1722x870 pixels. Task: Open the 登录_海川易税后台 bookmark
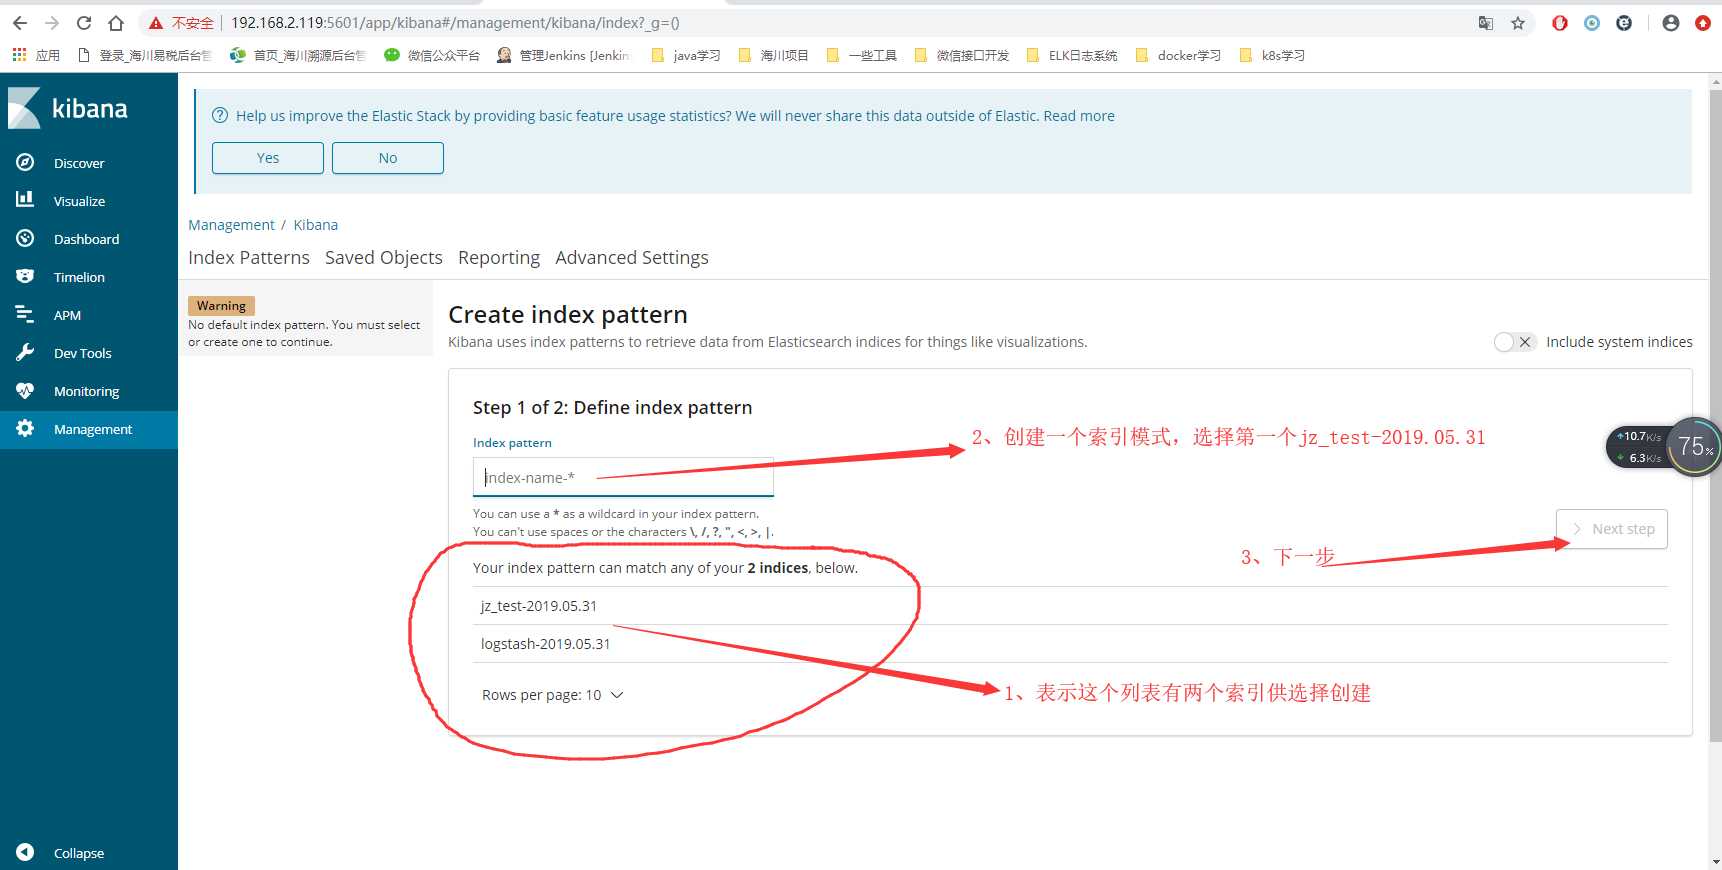[146, 55]
